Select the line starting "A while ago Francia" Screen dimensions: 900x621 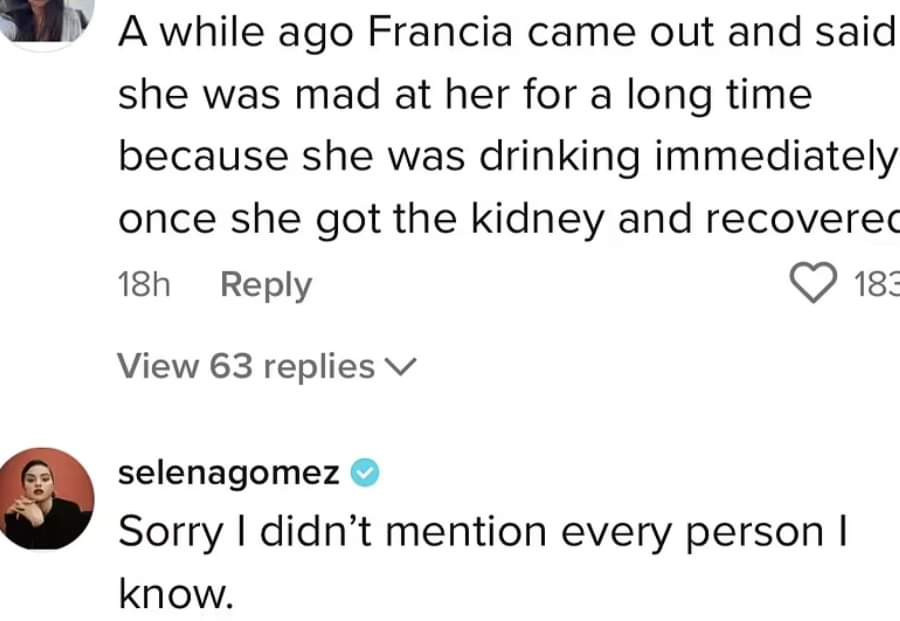tap(507, 32)
